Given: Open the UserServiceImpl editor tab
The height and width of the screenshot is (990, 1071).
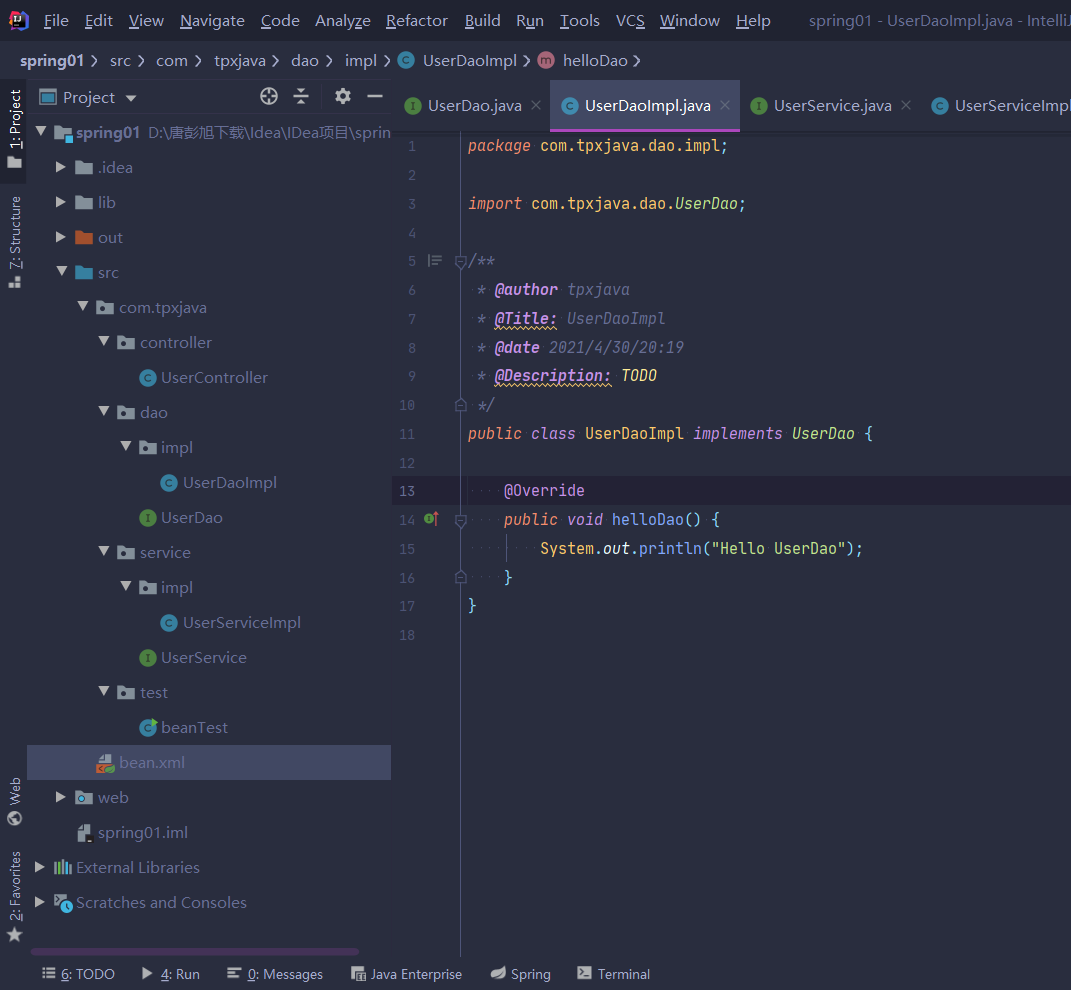Looking at the screenshot, I should pos(1001,106).
